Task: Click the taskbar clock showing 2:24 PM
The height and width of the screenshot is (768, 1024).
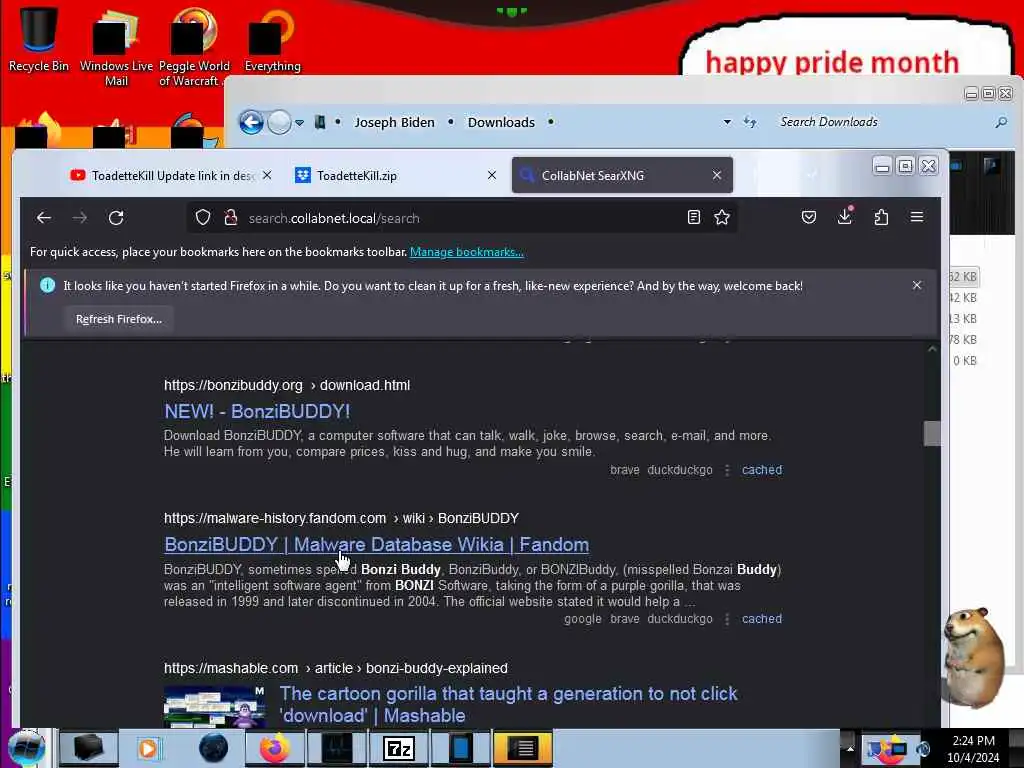Action: click(x=973, y=749)
